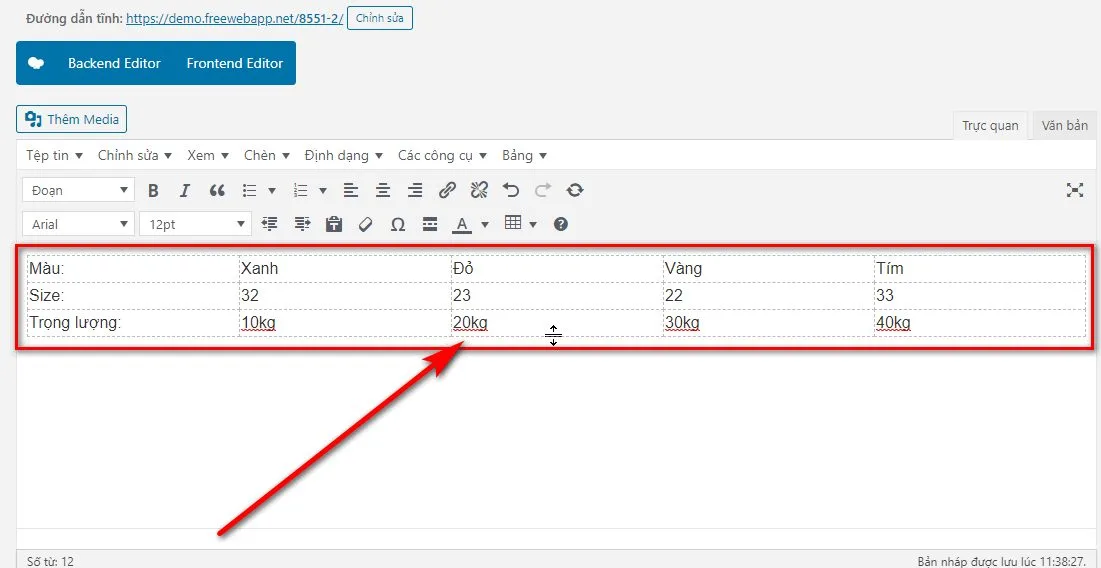
Task: Click the Trọng lượng: table cell
Action: [x=133, y=323]
